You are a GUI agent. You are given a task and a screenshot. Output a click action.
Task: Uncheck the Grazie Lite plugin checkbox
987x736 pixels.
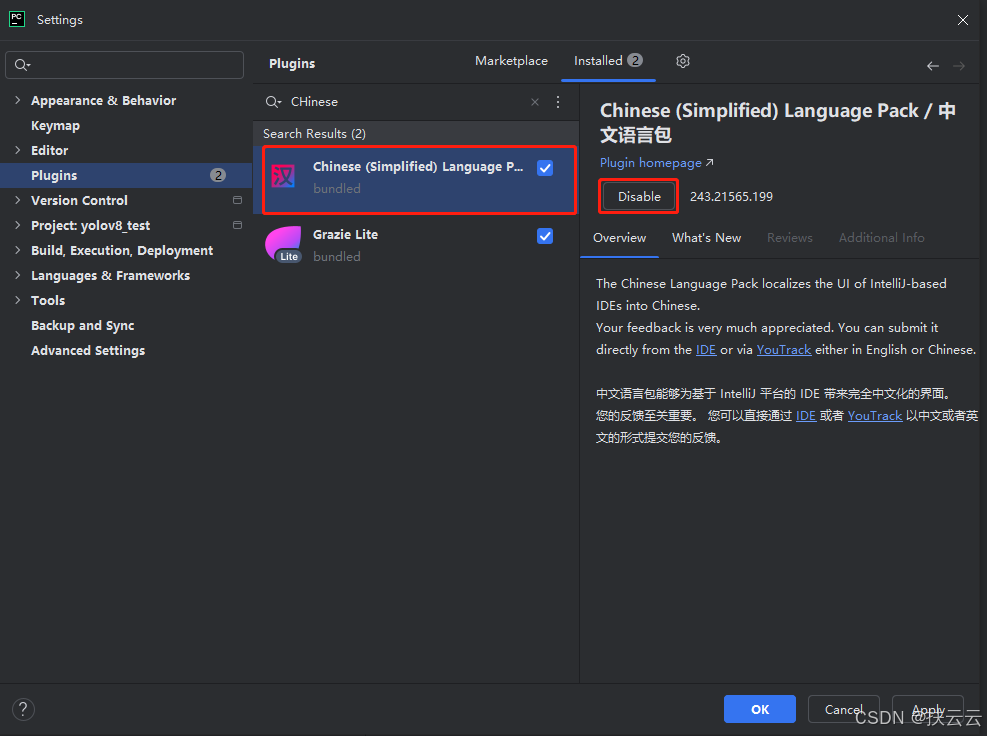pos(545,236)
